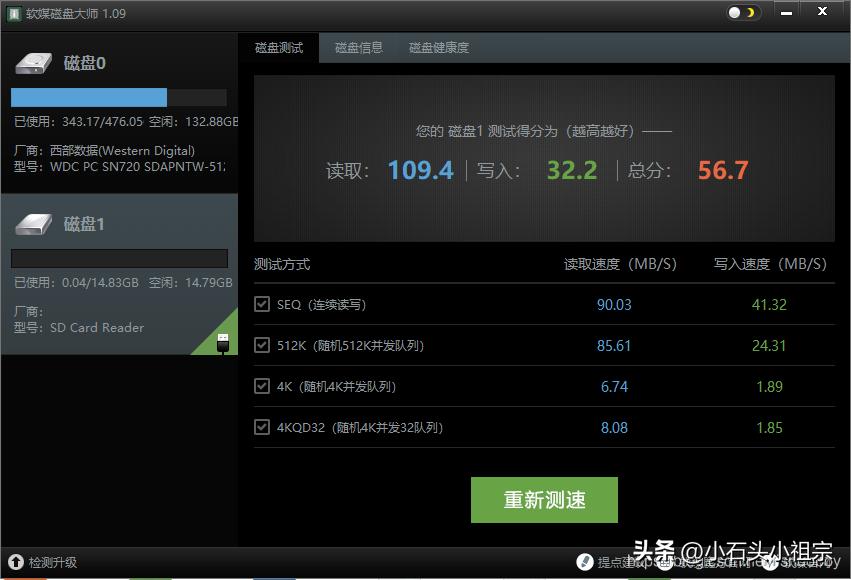Screen dimensions: 851x580
Task: Toggle the 4K (随机4K并发队列) checkbox
Action: (262, 386)
